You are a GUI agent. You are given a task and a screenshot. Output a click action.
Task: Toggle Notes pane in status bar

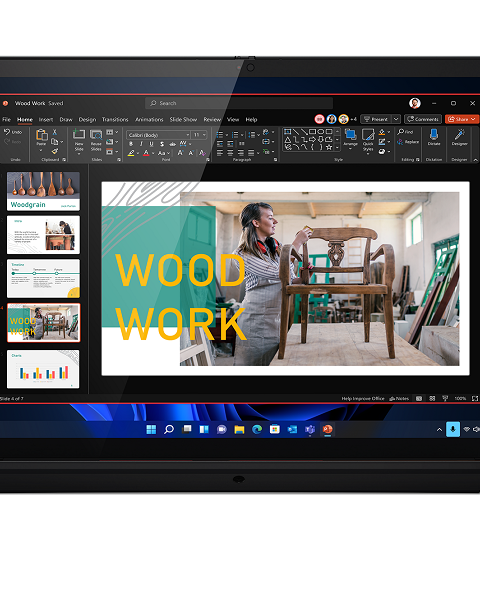[399, 398]
